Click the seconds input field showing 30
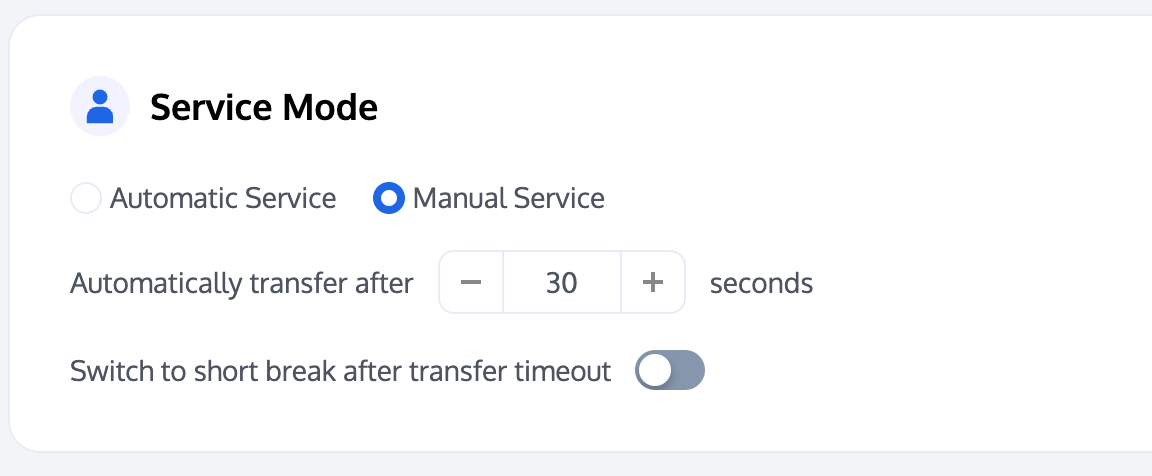The image size is (1152, 476). 562,283
